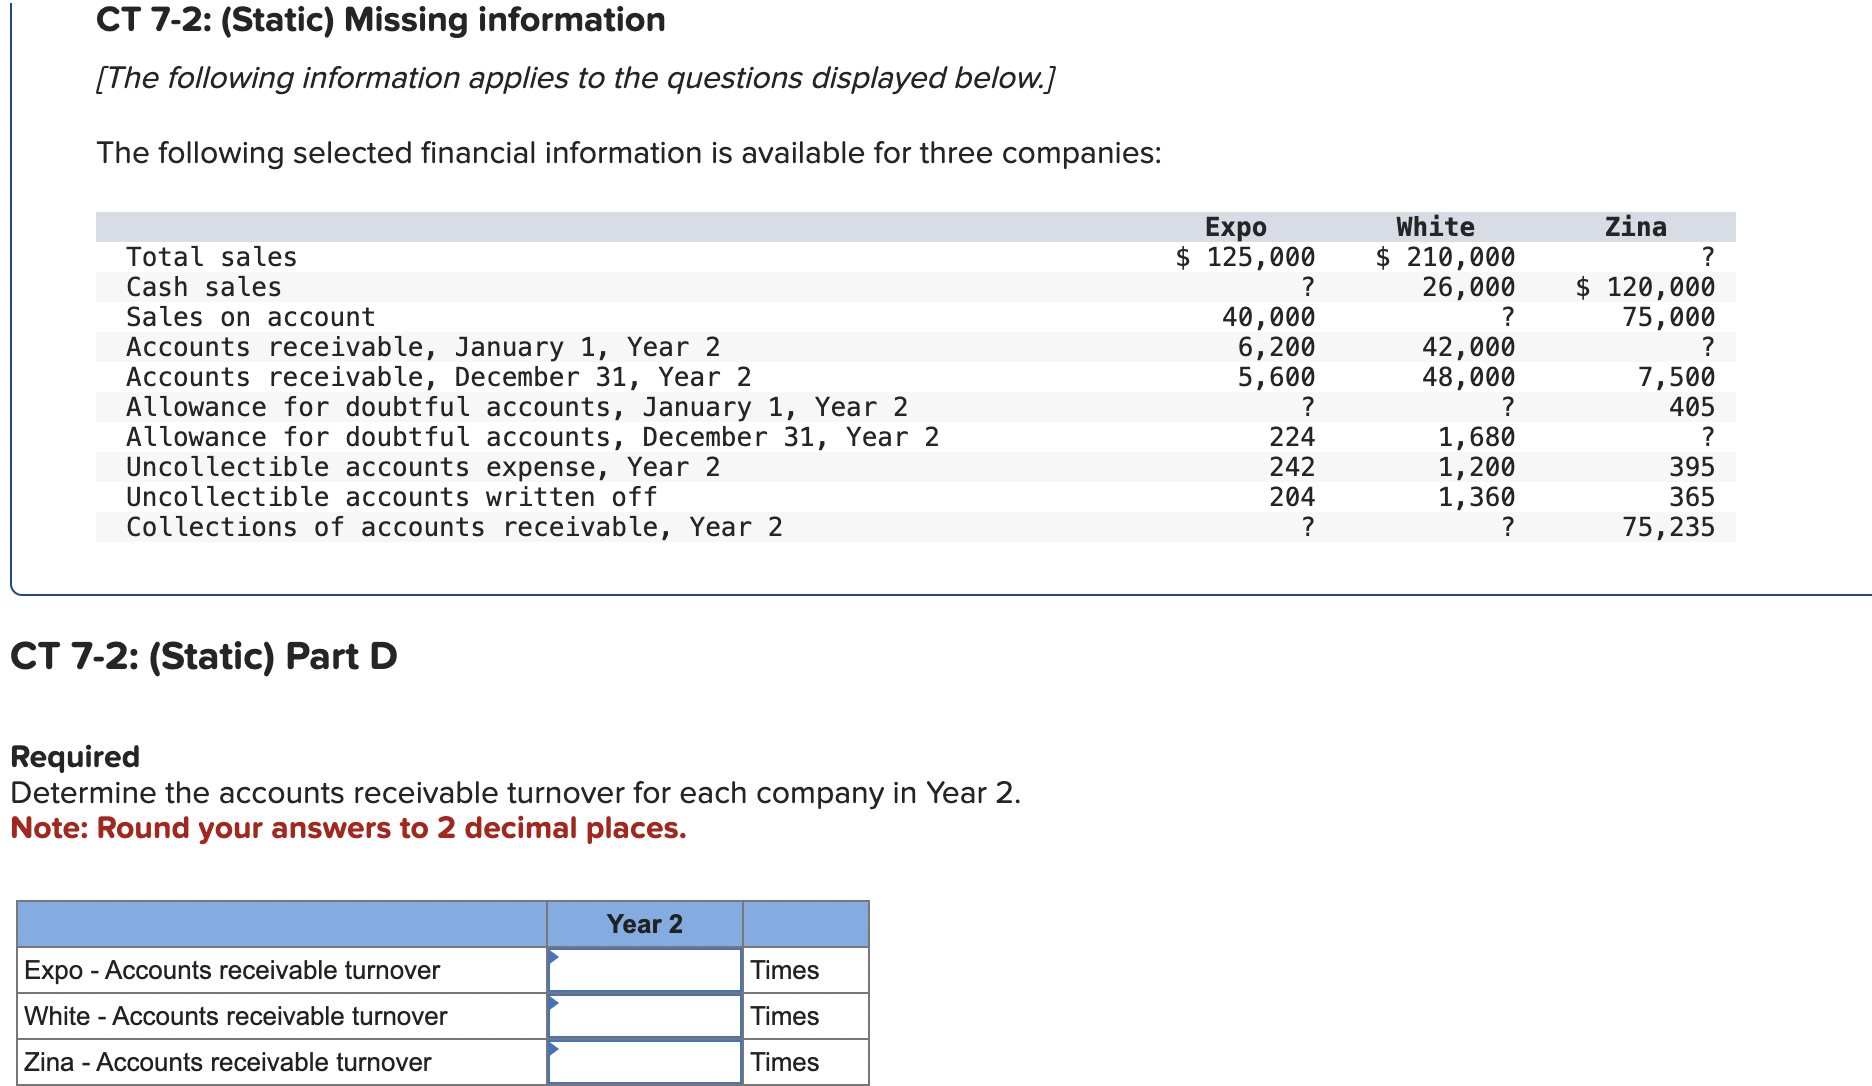Click the Expo - Accounts receivable turnover label

(x=232, y=969)
